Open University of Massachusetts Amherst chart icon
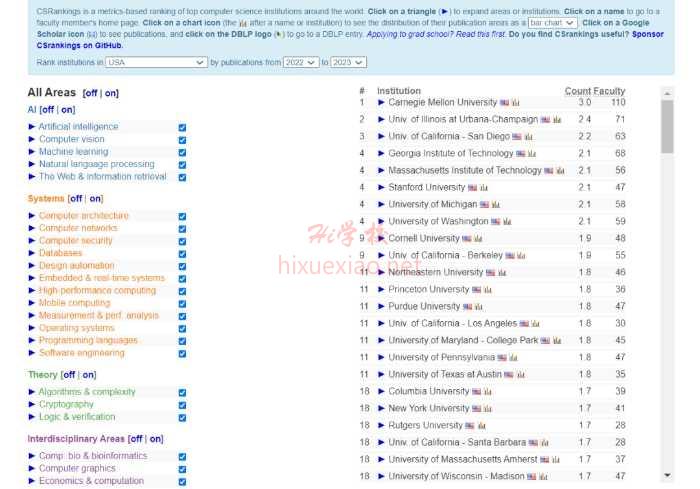This screenshot has height=489, width=700. 556,460
